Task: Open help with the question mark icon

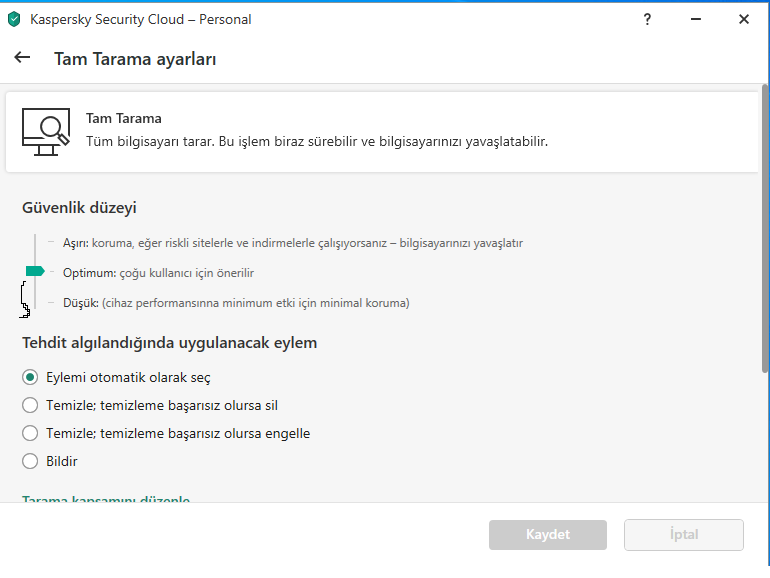Action: [647, 19]
